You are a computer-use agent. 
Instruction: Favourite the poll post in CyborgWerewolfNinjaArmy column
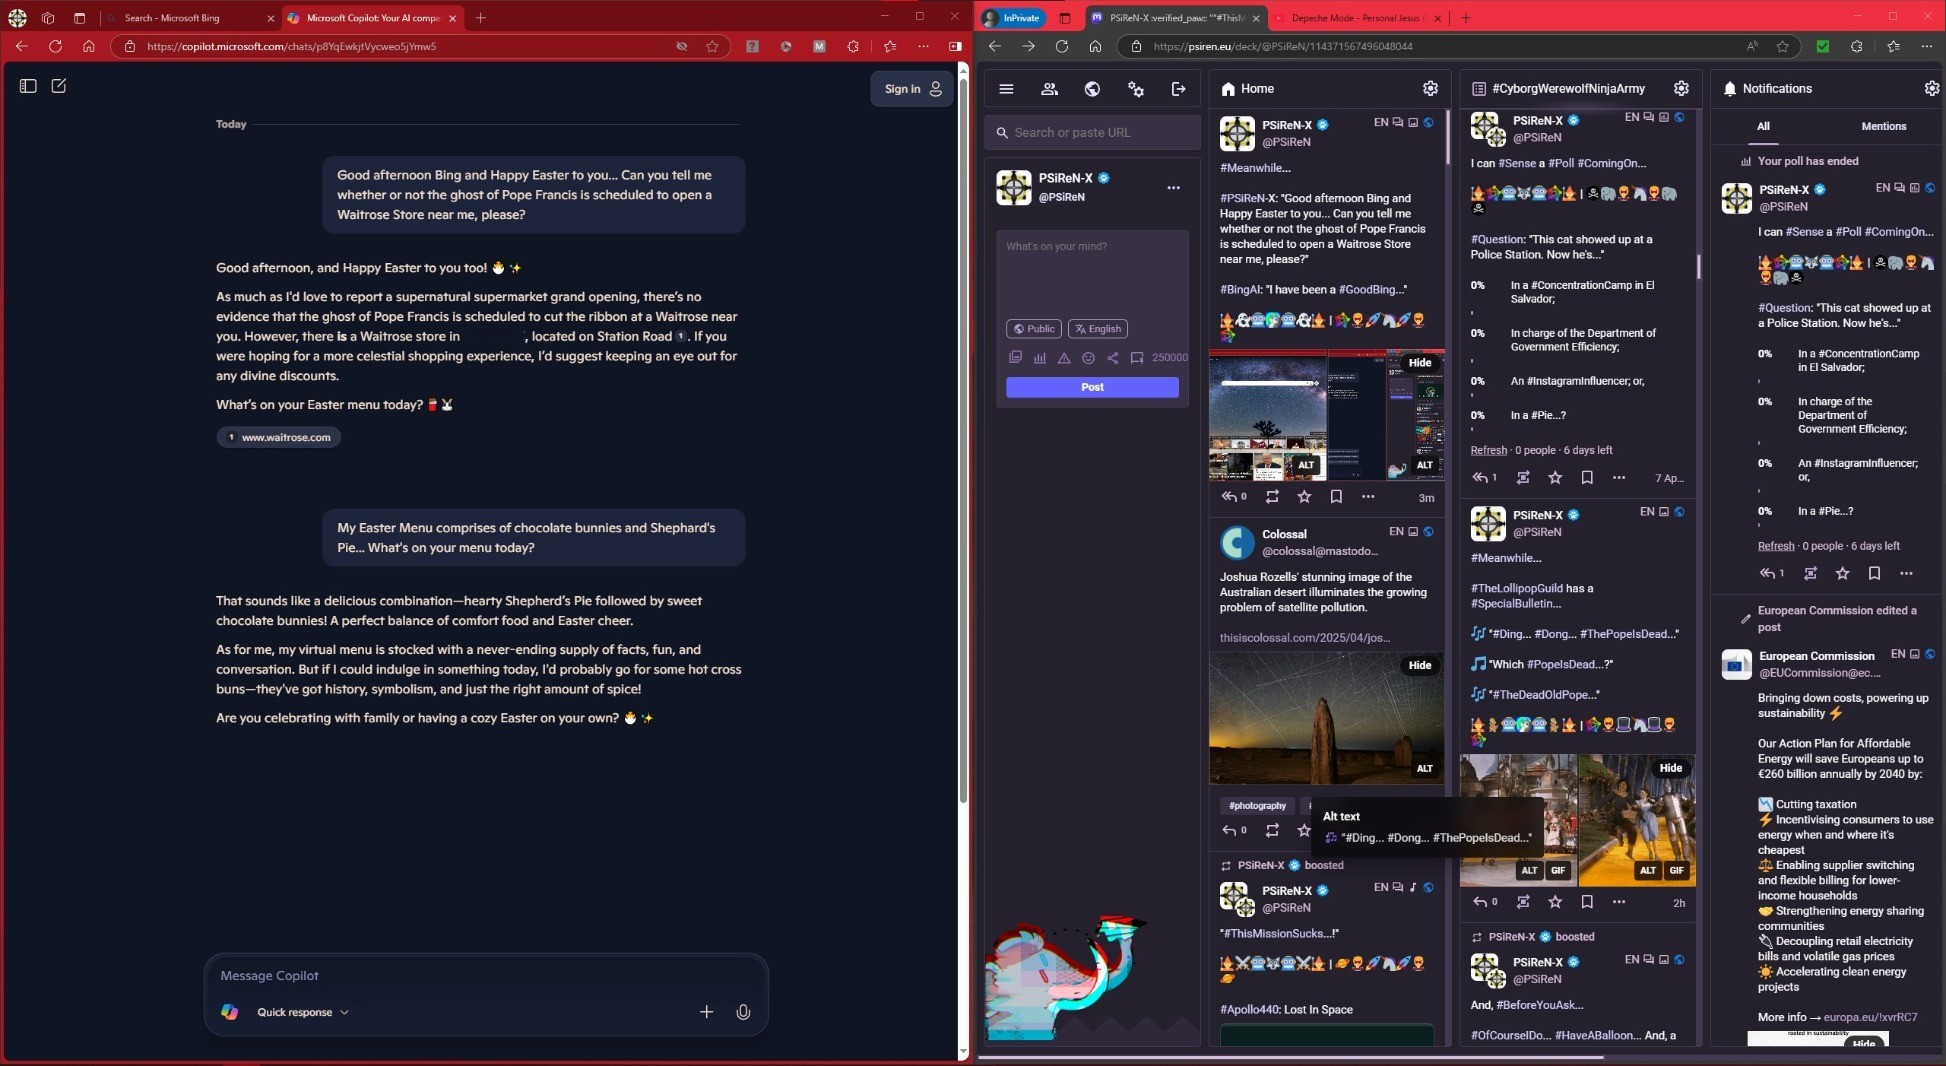[x=1555, y=478]
